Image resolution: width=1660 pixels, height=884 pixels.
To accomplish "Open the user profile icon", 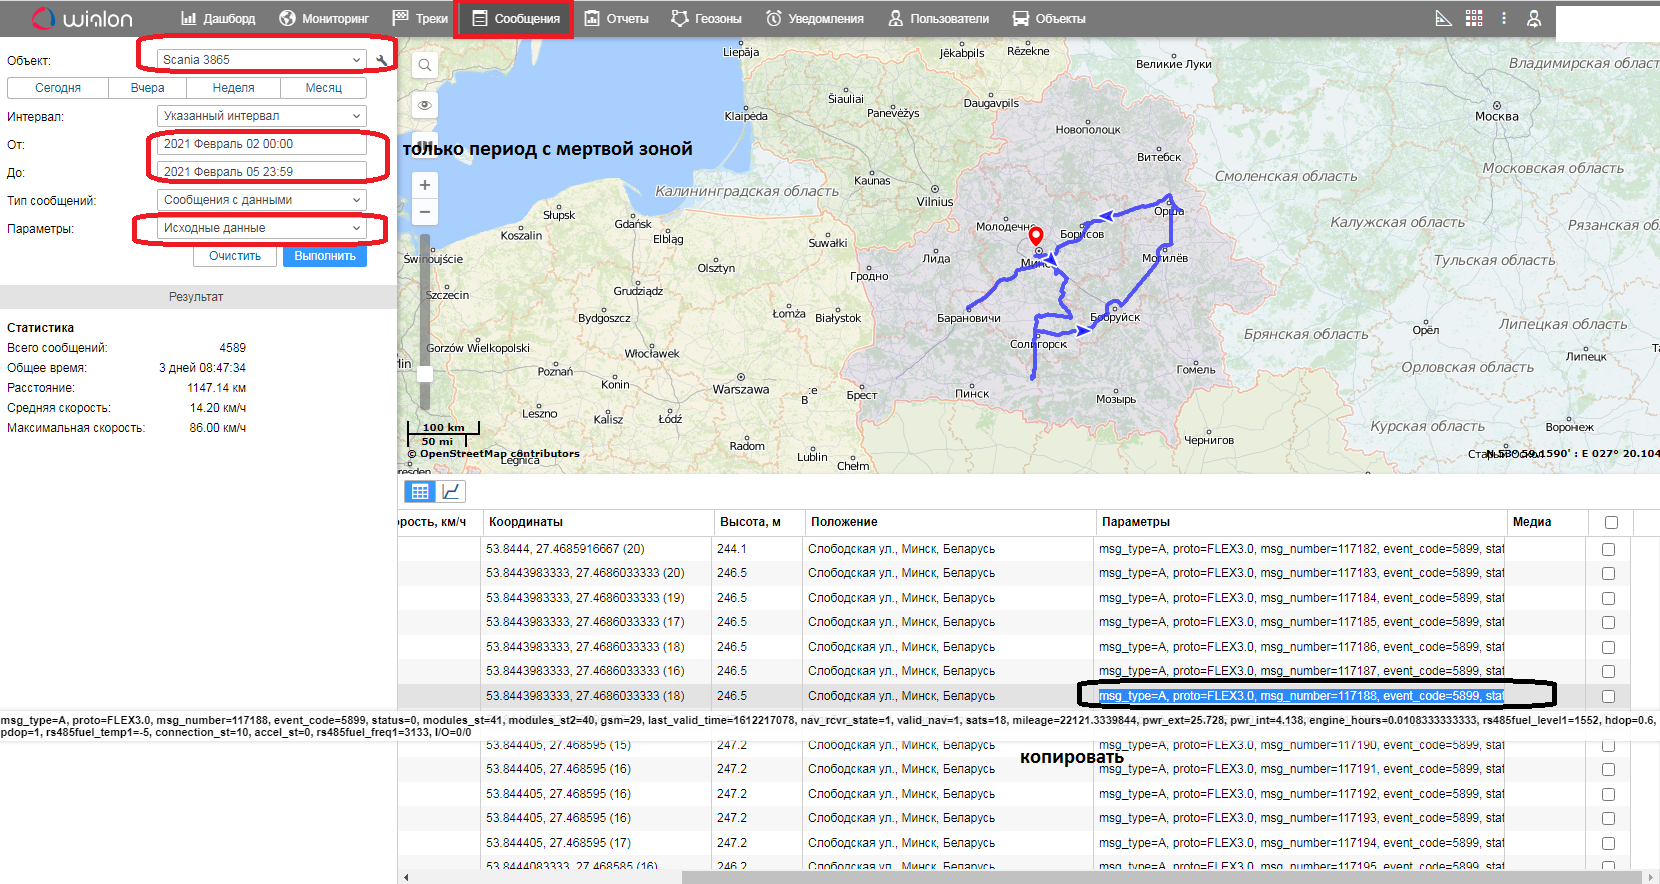I will pos(1534,18).
